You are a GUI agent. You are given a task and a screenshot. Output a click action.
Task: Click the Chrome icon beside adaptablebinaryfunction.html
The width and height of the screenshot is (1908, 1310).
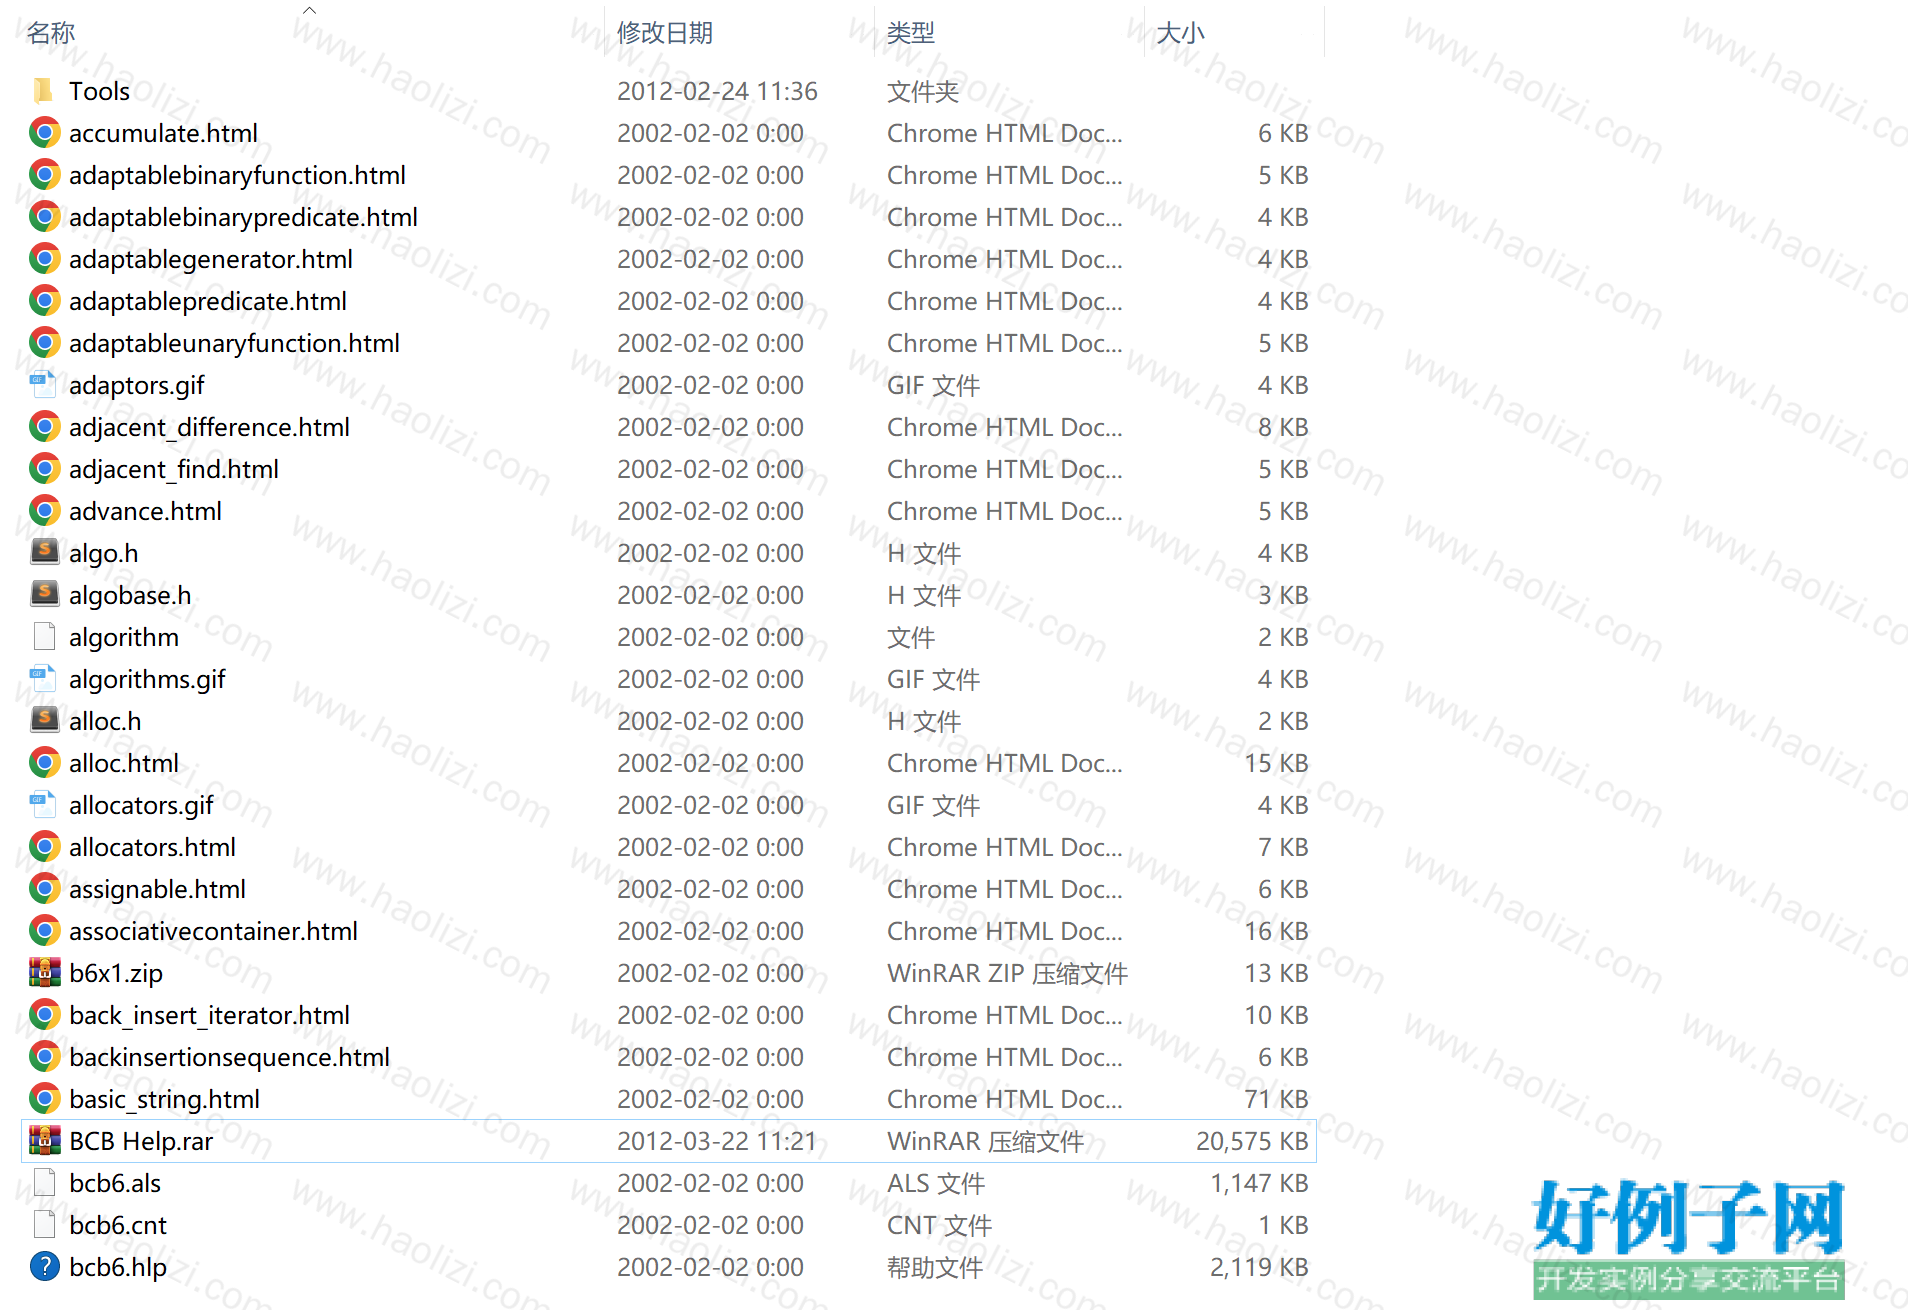click(x=44, y=175)
